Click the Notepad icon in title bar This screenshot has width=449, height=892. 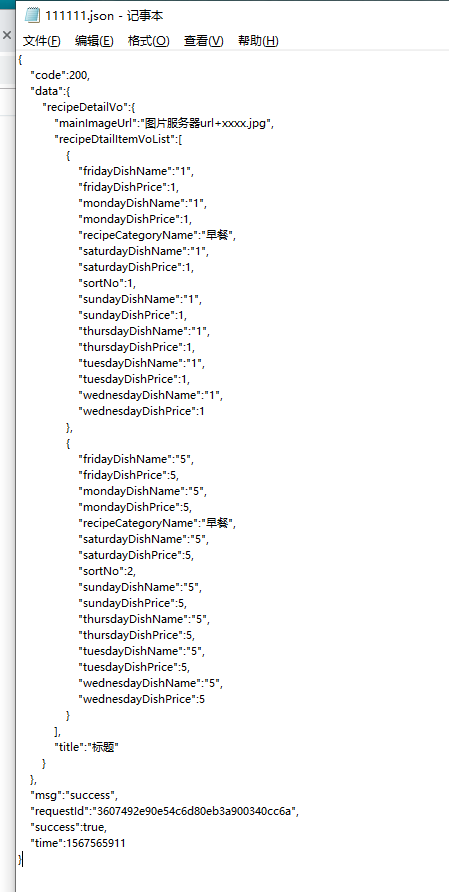tap(32, 15)
